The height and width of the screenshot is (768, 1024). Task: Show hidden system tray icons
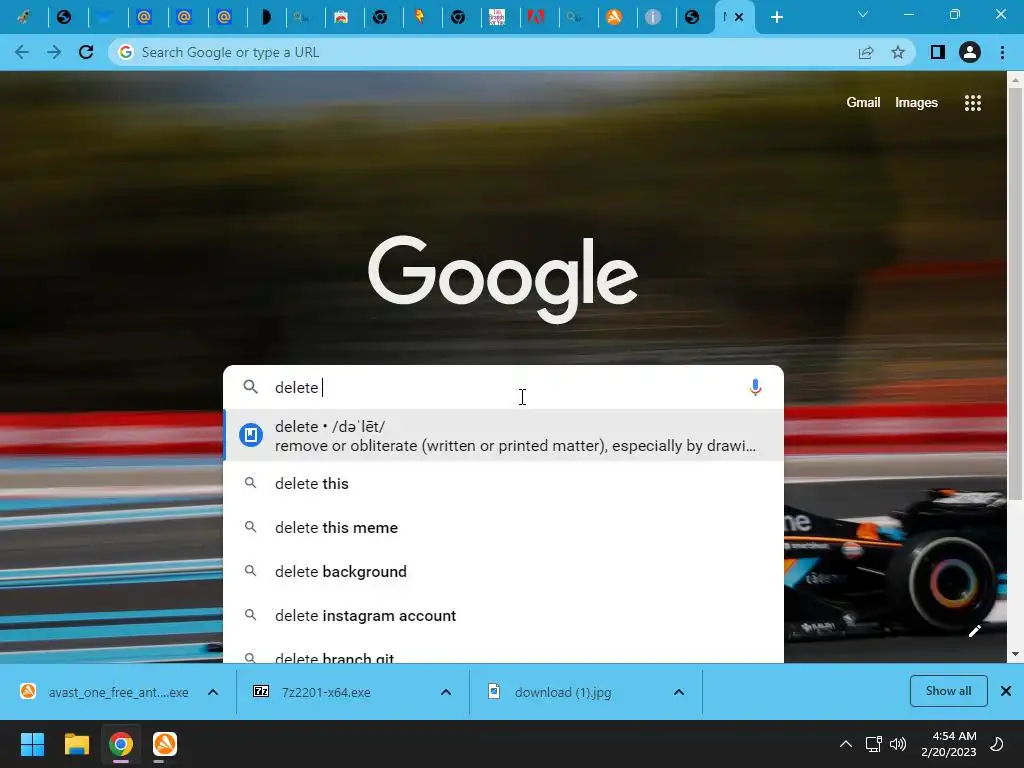click(846, 744)
